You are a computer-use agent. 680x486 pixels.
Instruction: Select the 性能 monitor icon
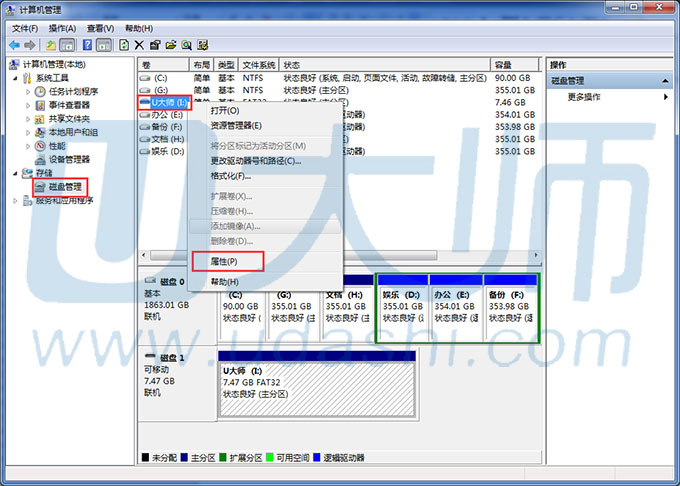[40, 146]
